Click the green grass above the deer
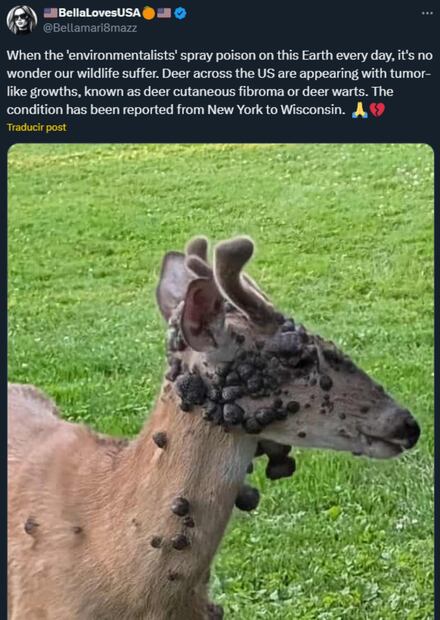This screenshot has height=620, width=440. coord(221,186)
